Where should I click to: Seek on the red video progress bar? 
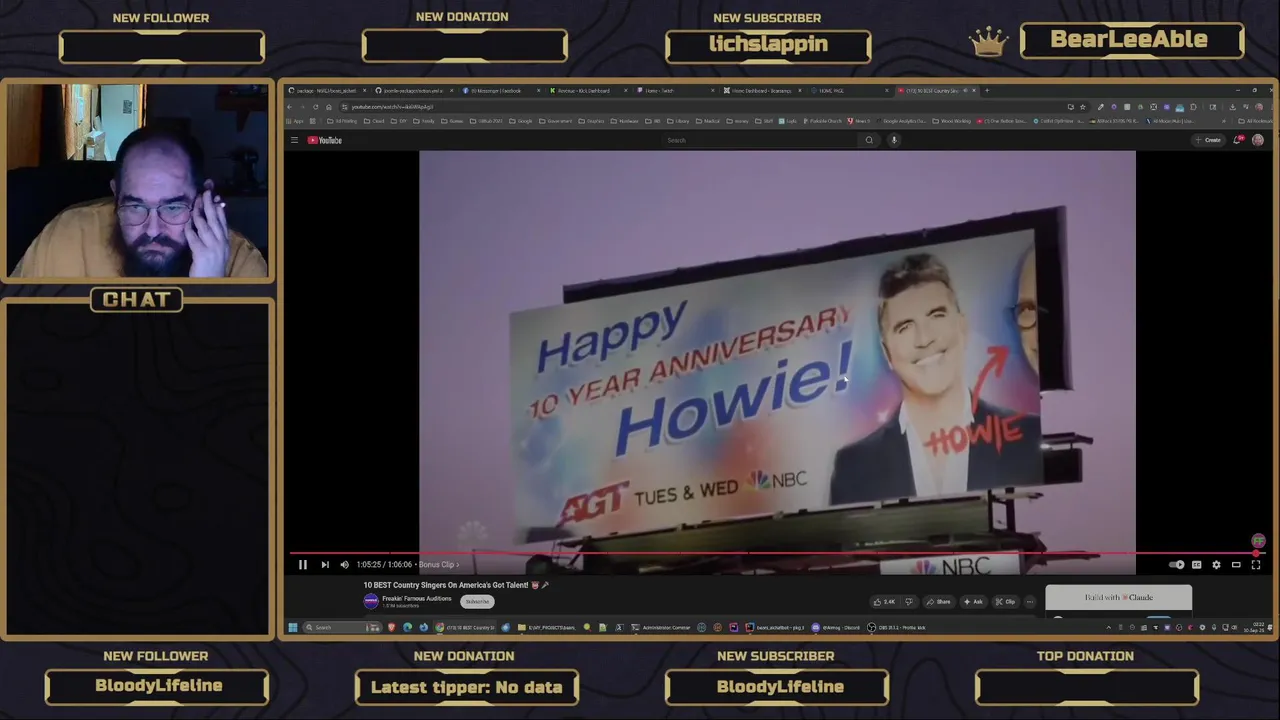coord(776,553)
